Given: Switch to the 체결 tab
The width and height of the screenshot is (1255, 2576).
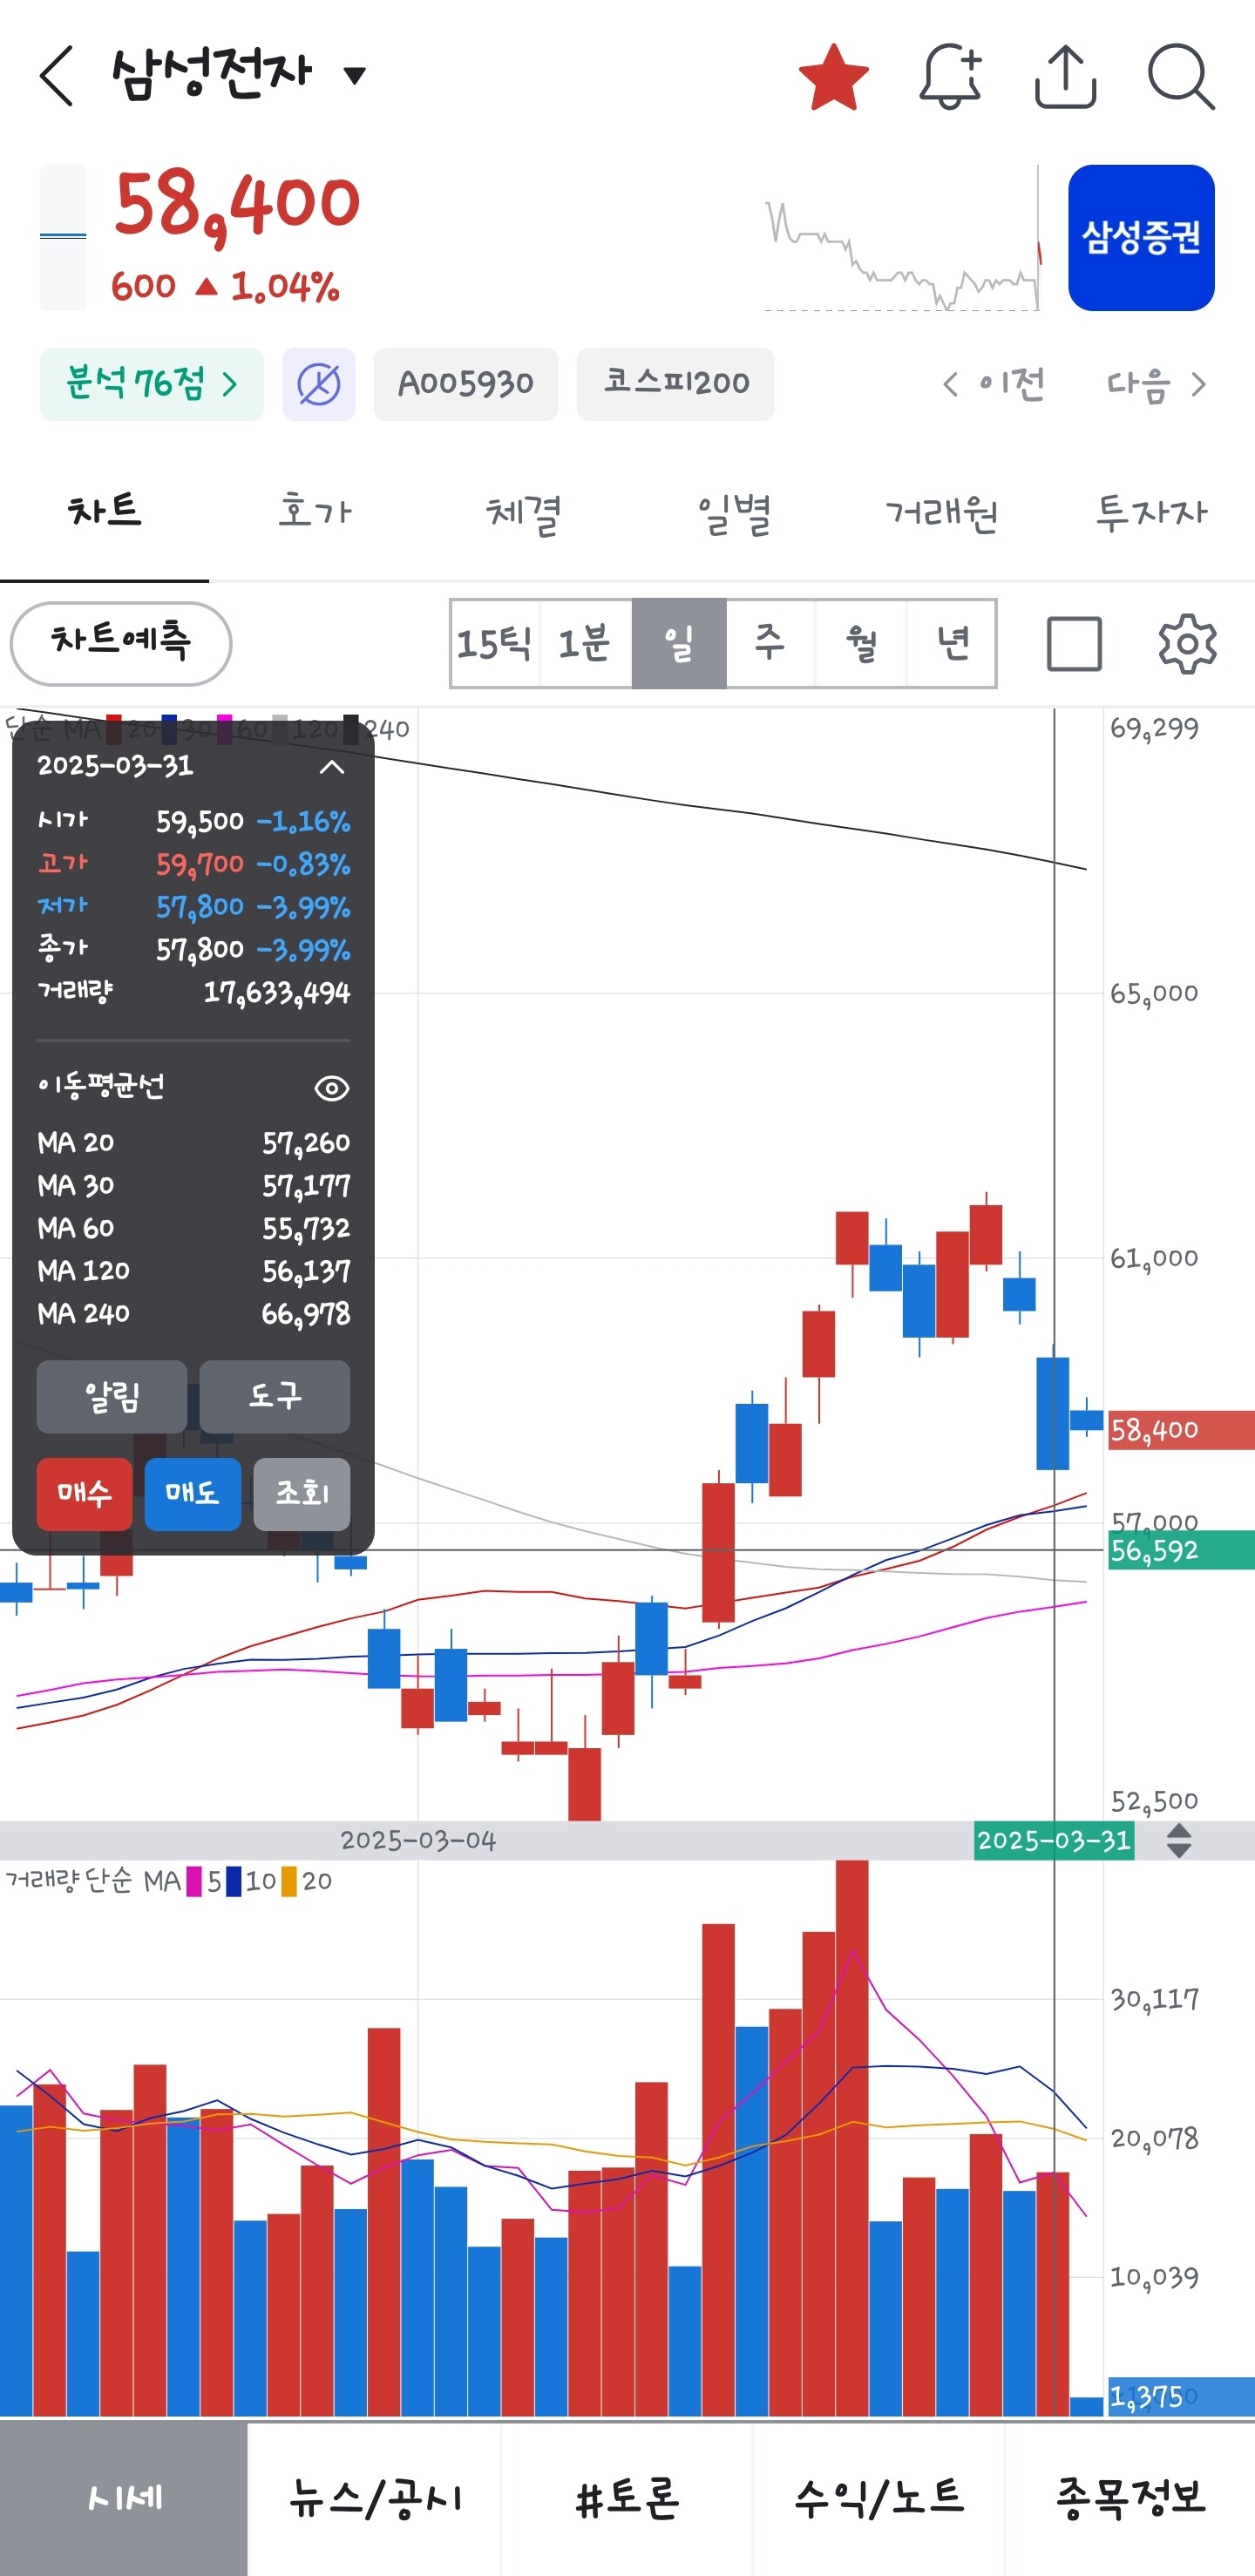Looking at the screenshot, I should click(x=523, y=512).
